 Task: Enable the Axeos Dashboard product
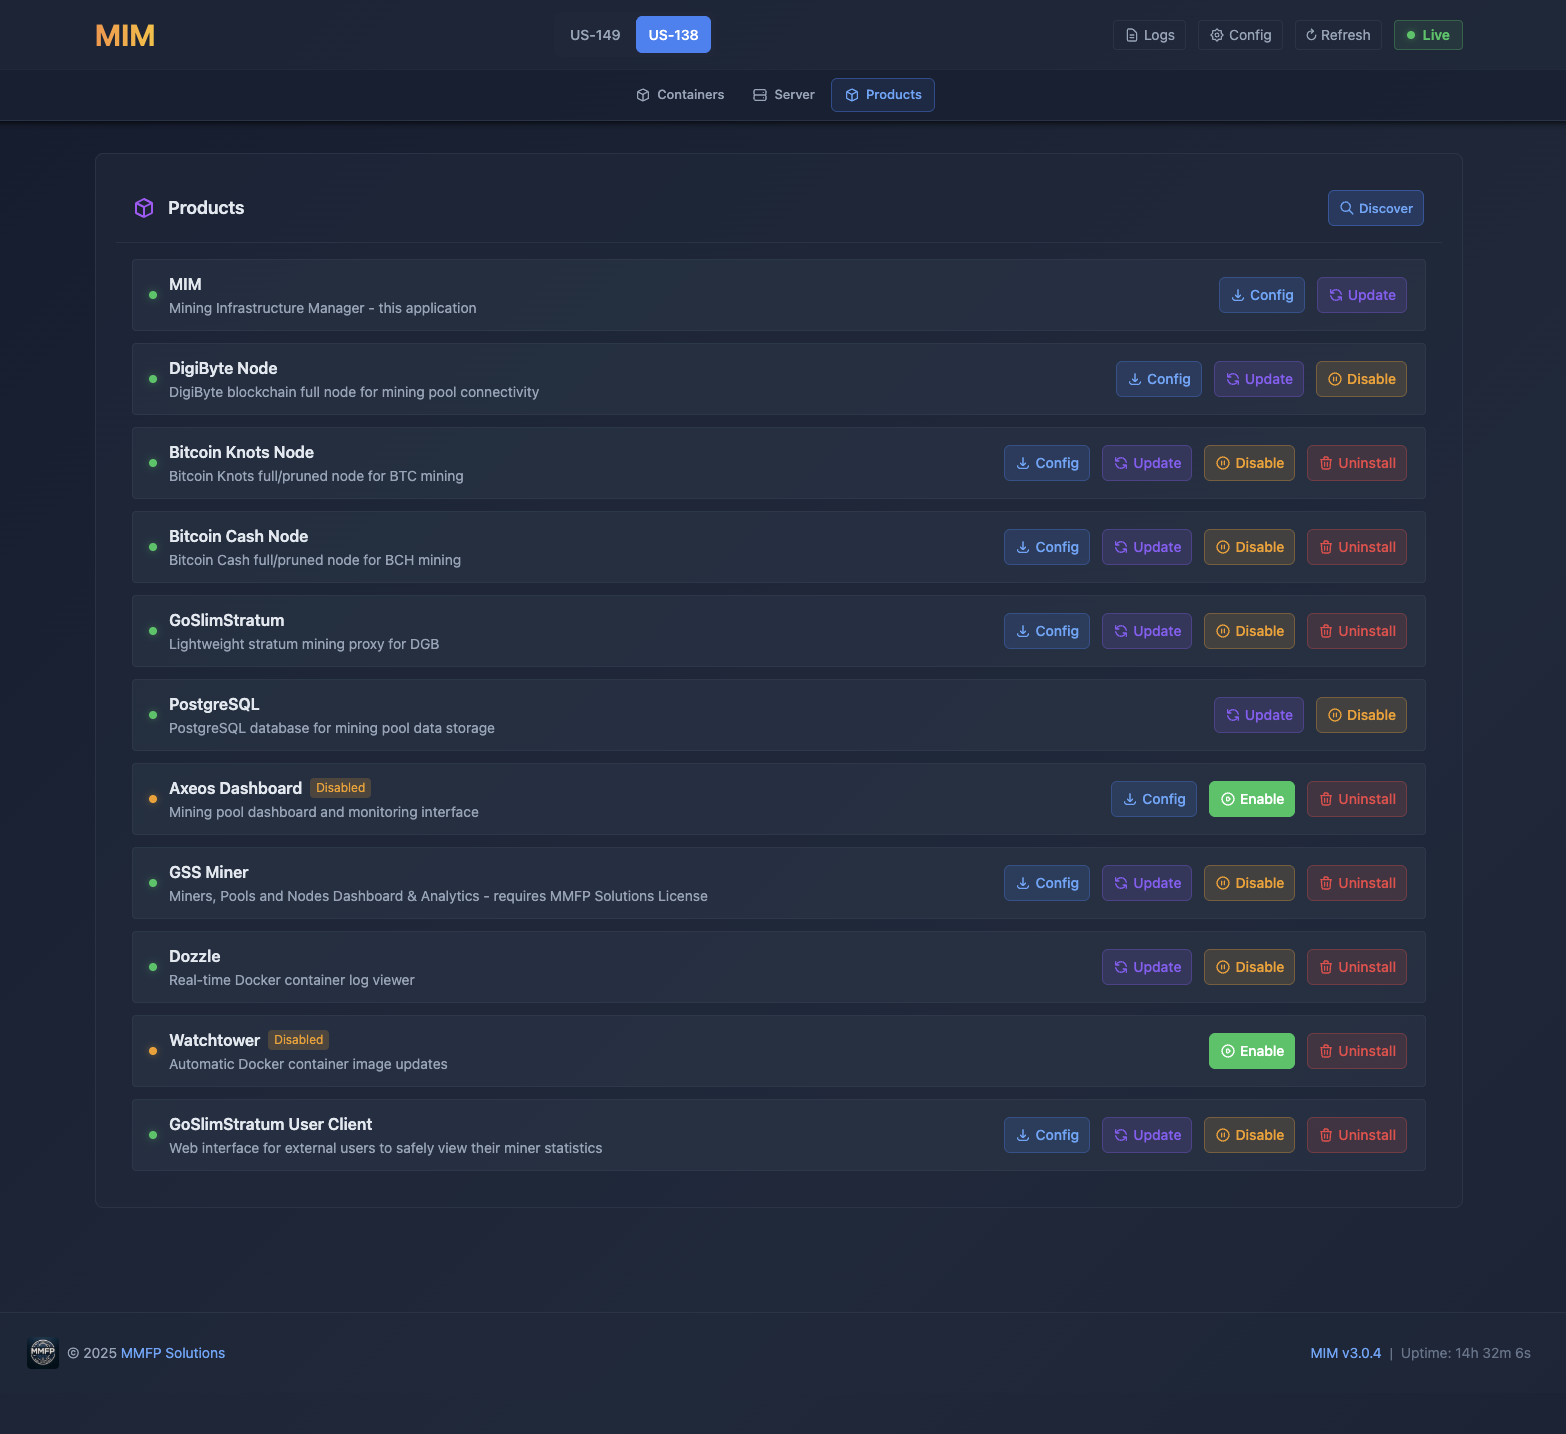[1251, 798]
